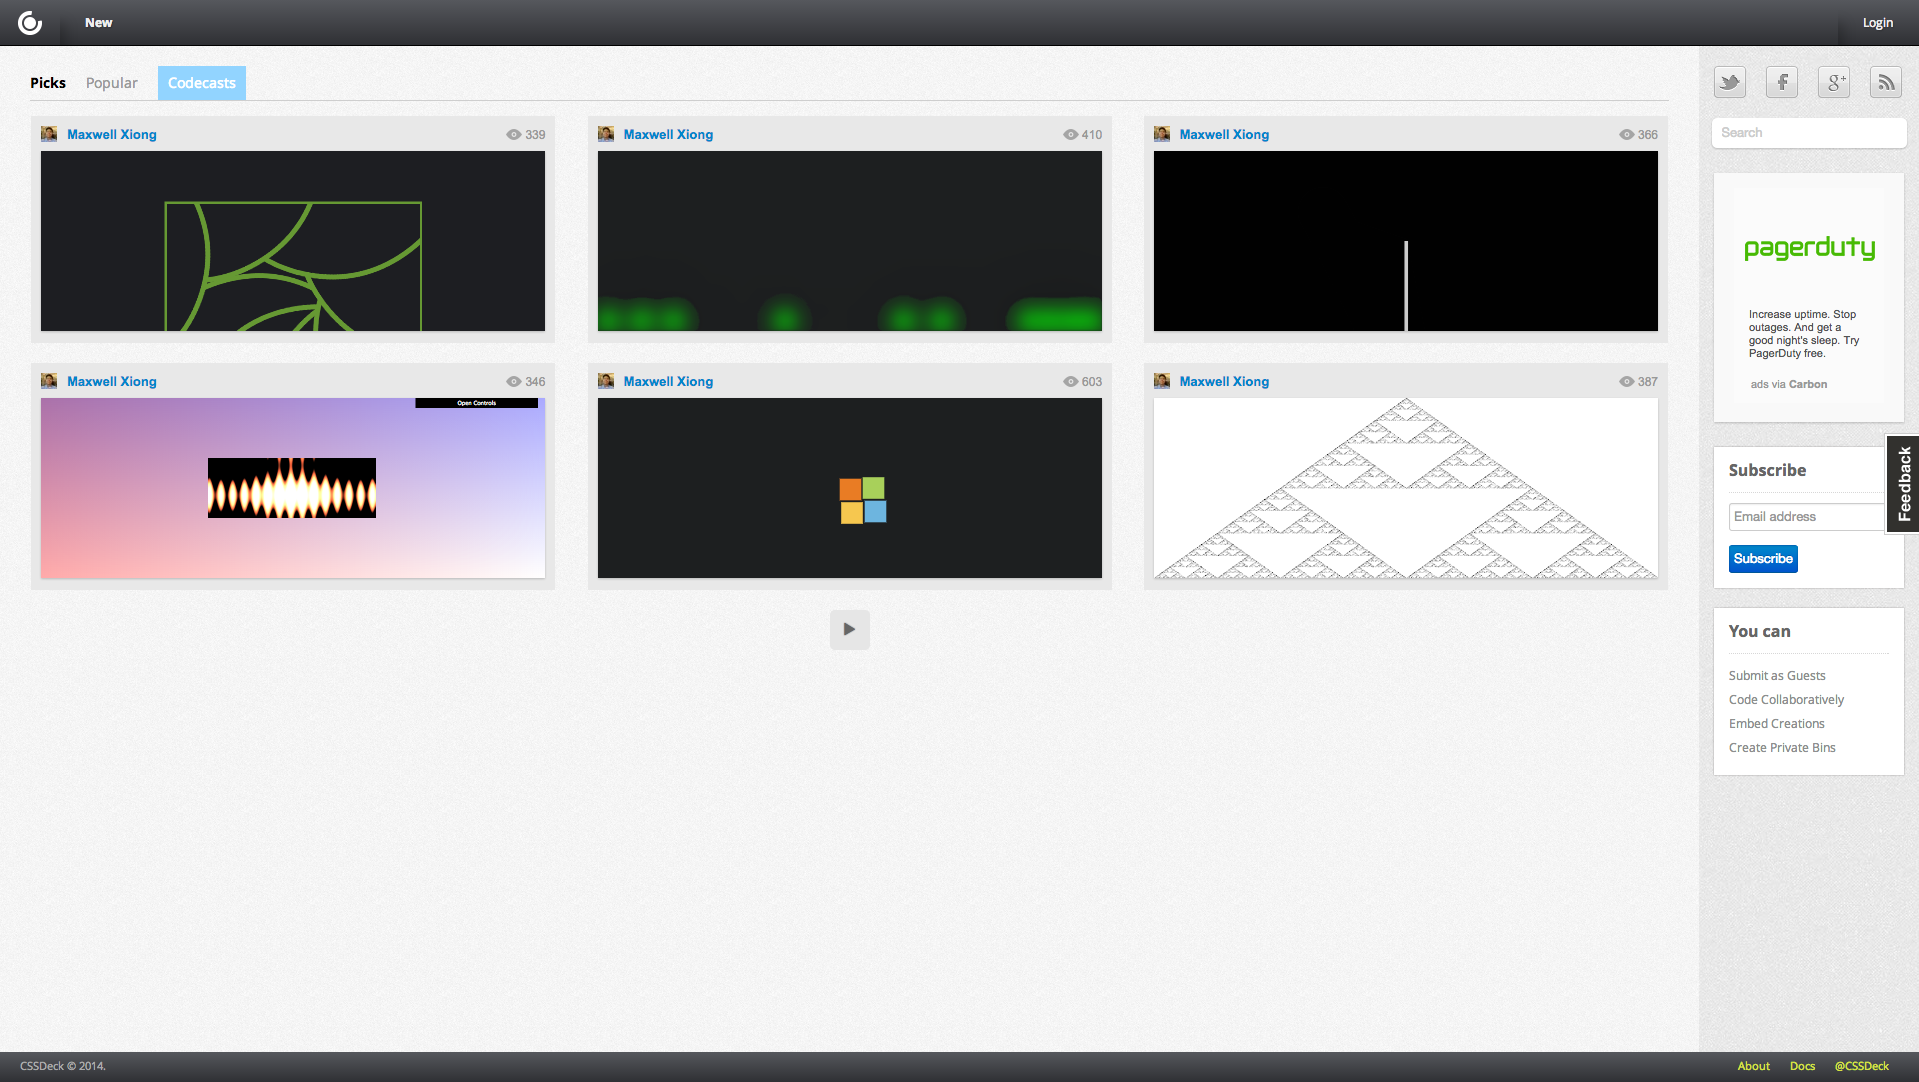1919x1082 pixels.
Task: Open the green glowing blobs thumbnail
Action: (850, 241)
